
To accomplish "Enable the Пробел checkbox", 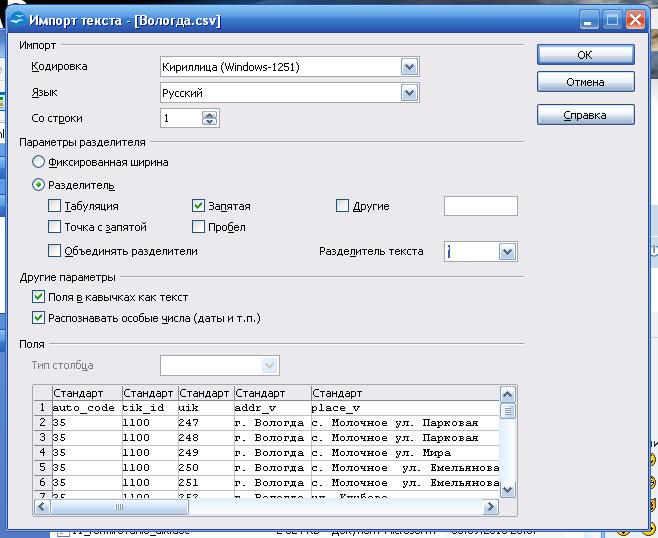I will click(x=198, y=227).
